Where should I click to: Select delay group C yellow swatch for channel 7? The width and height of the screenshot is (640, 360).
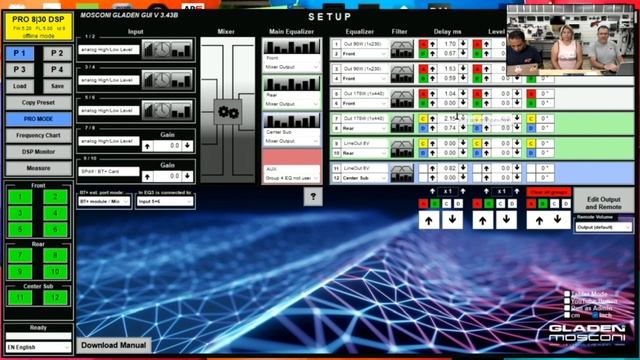(423, 119)
